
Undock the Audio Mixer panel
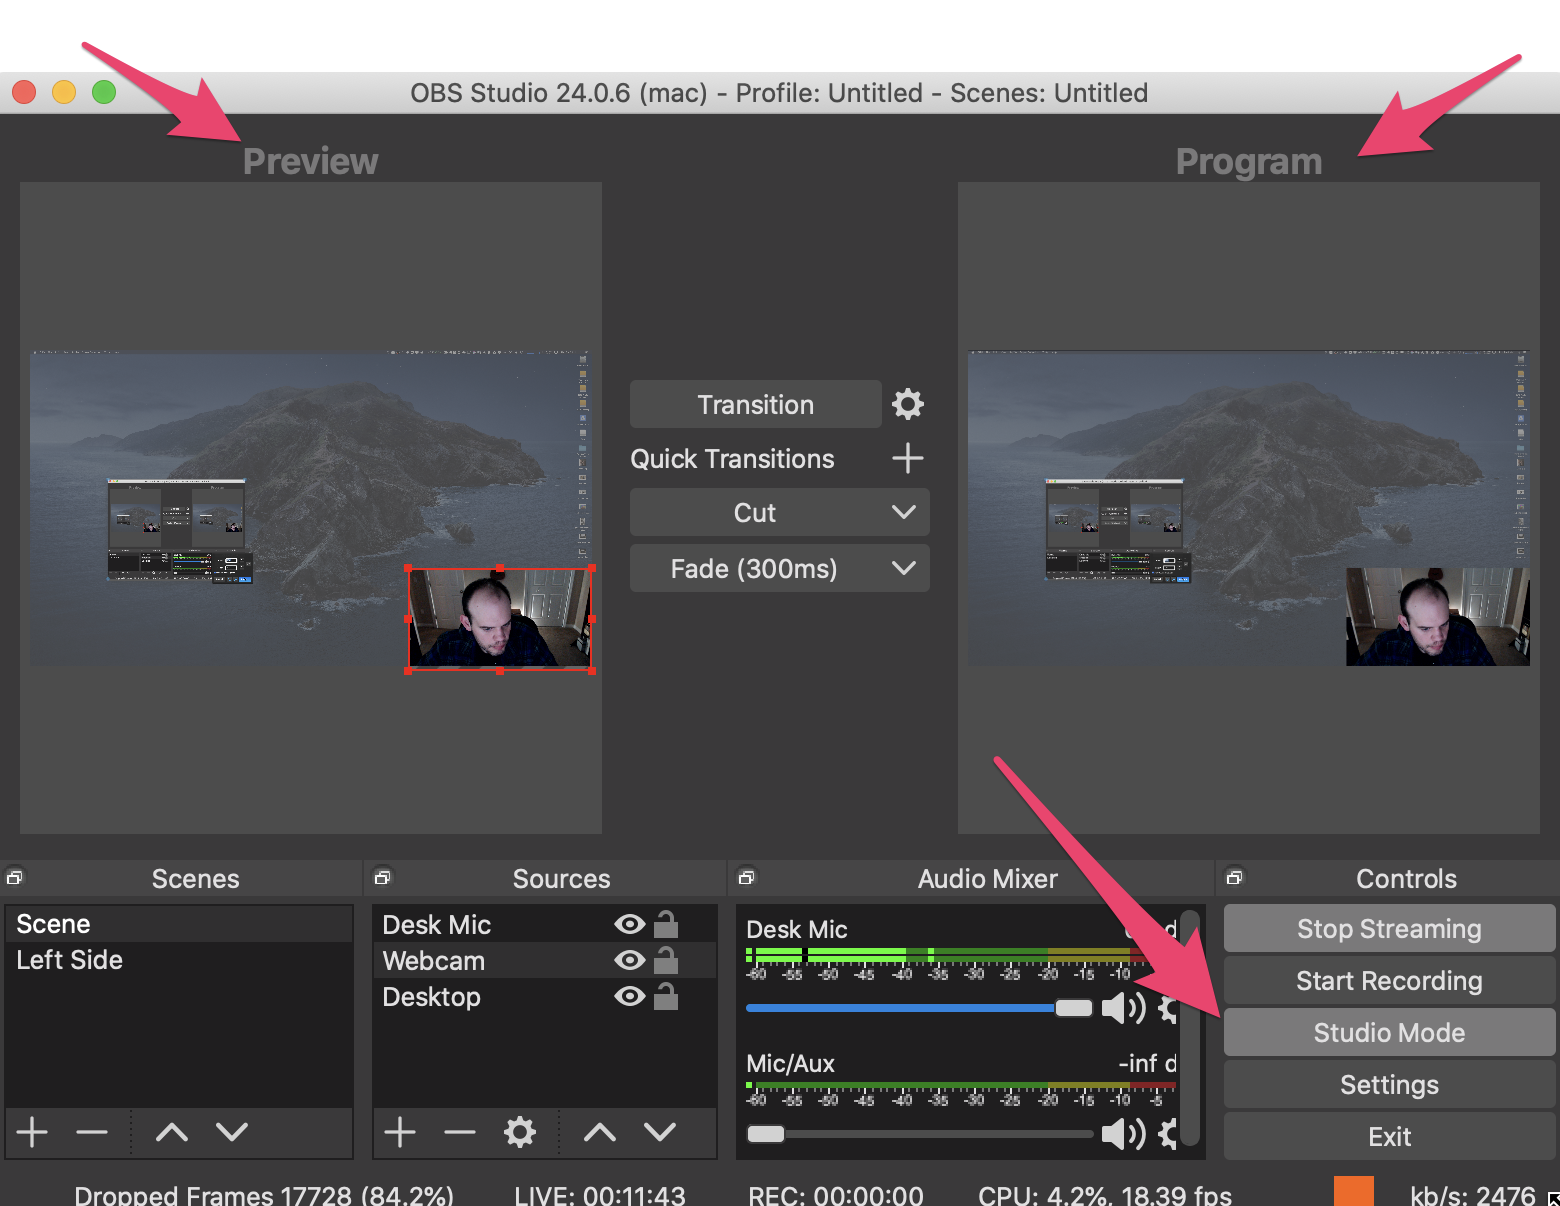tap(746, 878)
